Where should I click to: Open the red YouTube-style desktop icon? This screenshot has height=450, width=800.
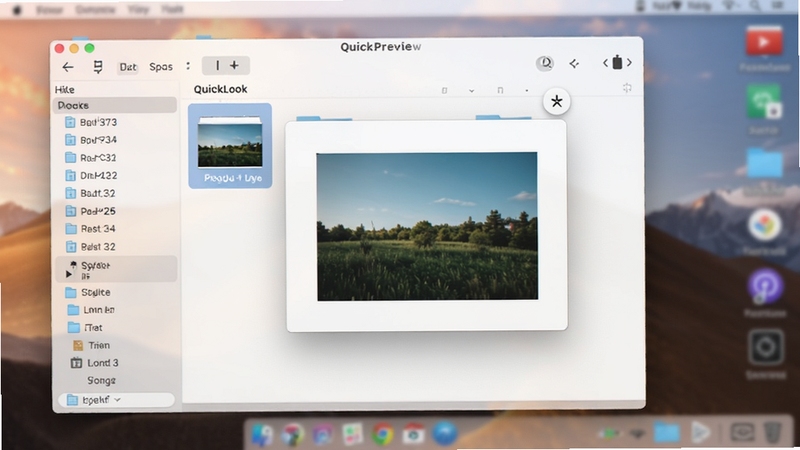pyautogui.click(x=764, y=42)
